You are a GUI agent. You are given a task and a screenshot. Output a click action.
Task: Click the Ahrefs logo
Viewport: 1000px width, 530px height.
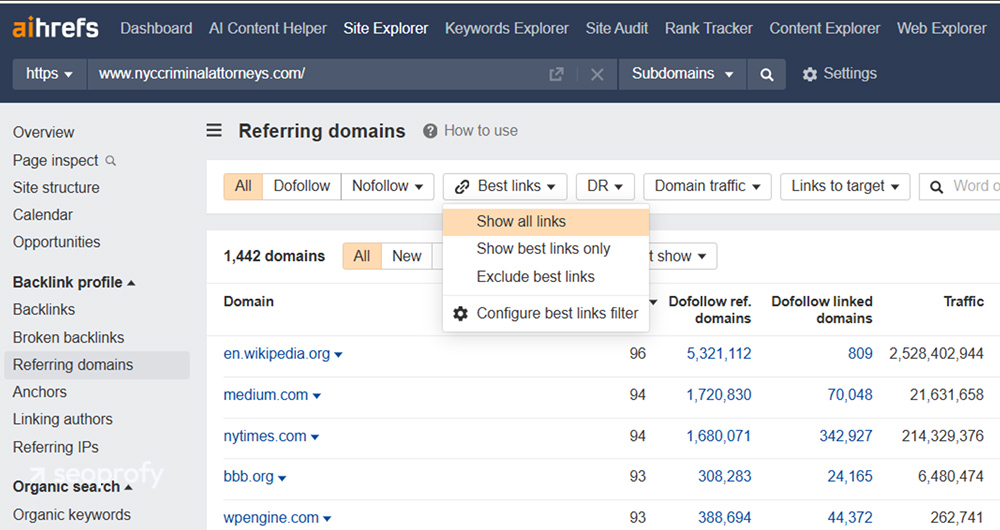(55, 28)
